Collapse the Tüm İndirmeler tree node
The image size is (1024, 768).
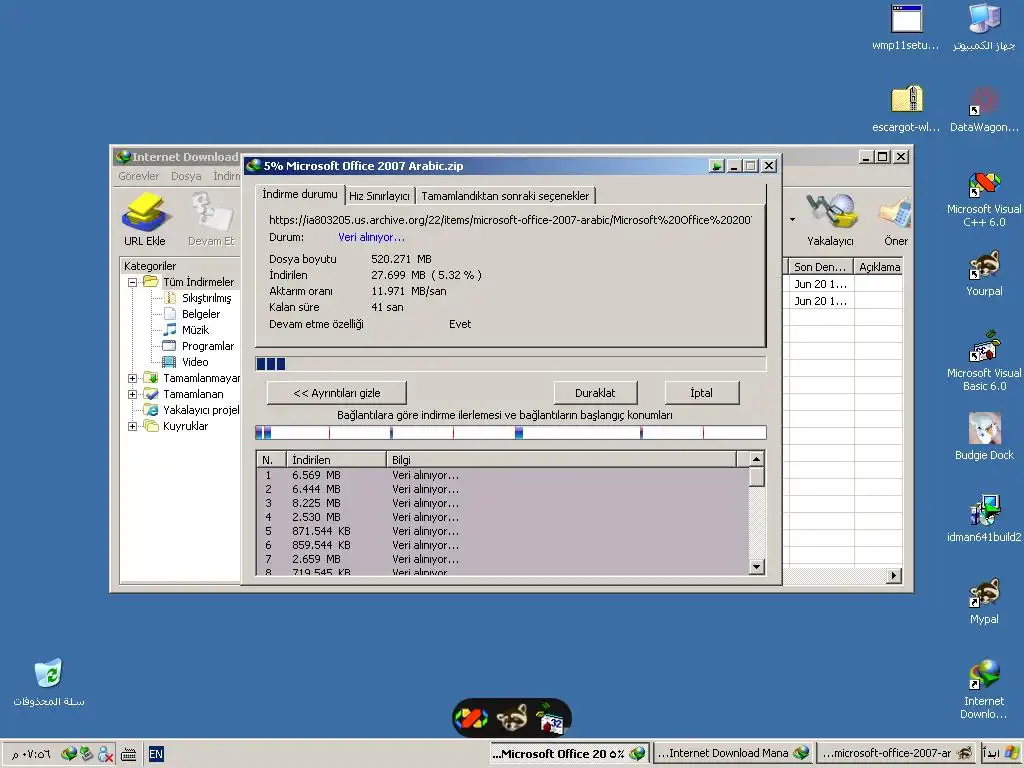(133, 282)
